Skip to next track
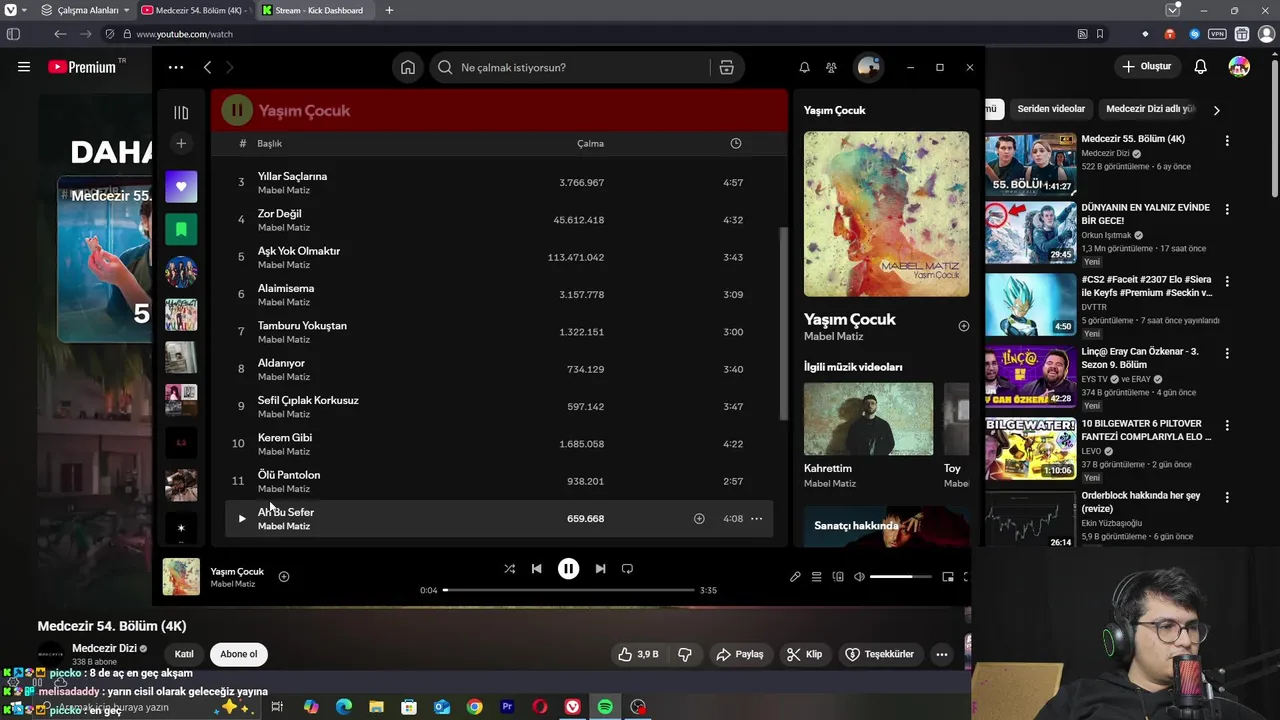1280x720 pixels. [x=600, y=568]
